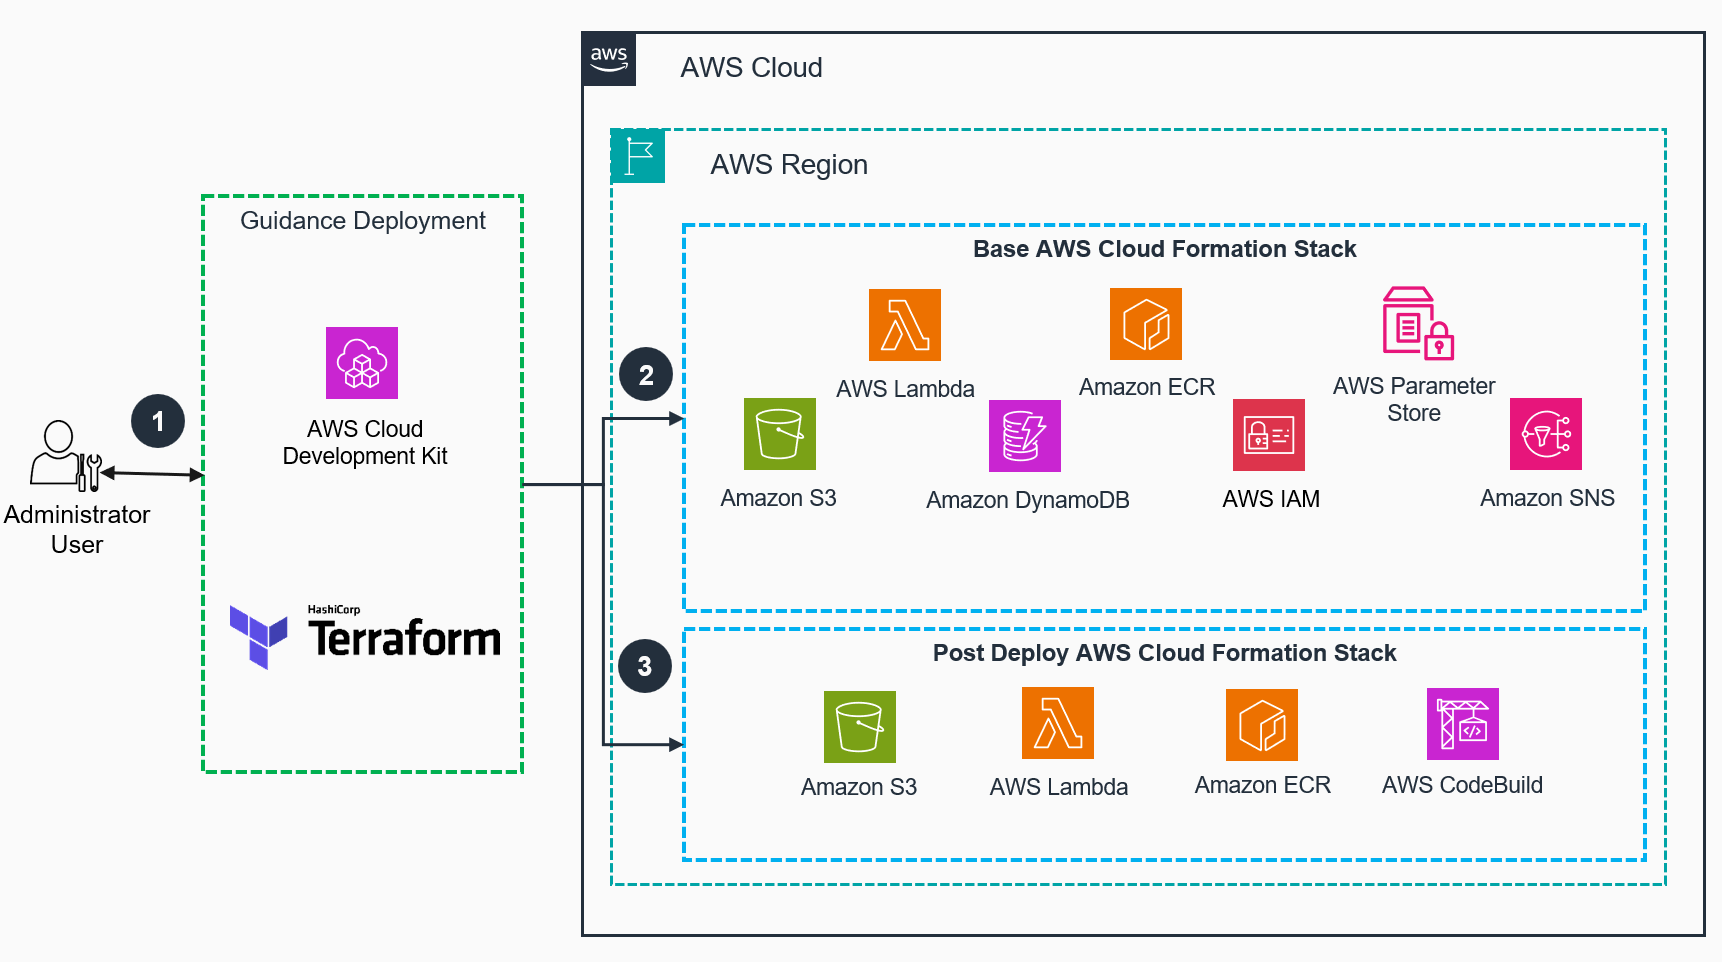Click the Amazon ECR icon in Post Deploy stack
Screen dimensions: 1722x962
click(1262, 725)
